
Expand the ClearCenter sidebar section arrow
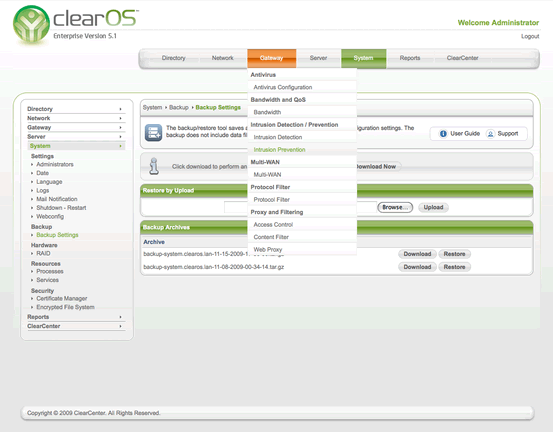coord(120,326)
